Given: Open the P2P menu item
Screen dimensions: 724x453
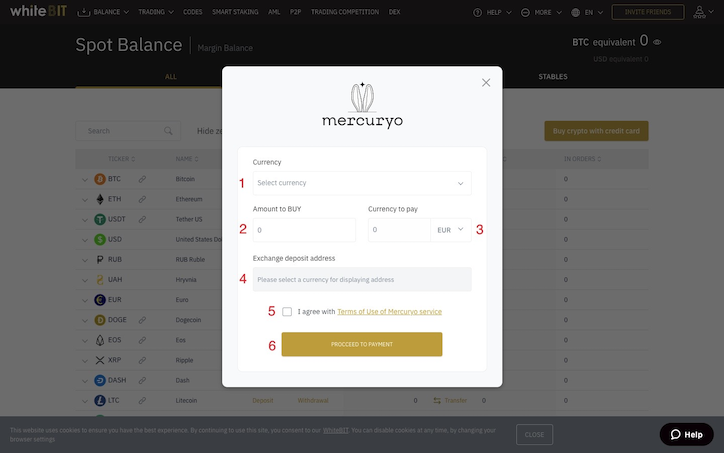Looking at the screenshot, I should point(296,12).
